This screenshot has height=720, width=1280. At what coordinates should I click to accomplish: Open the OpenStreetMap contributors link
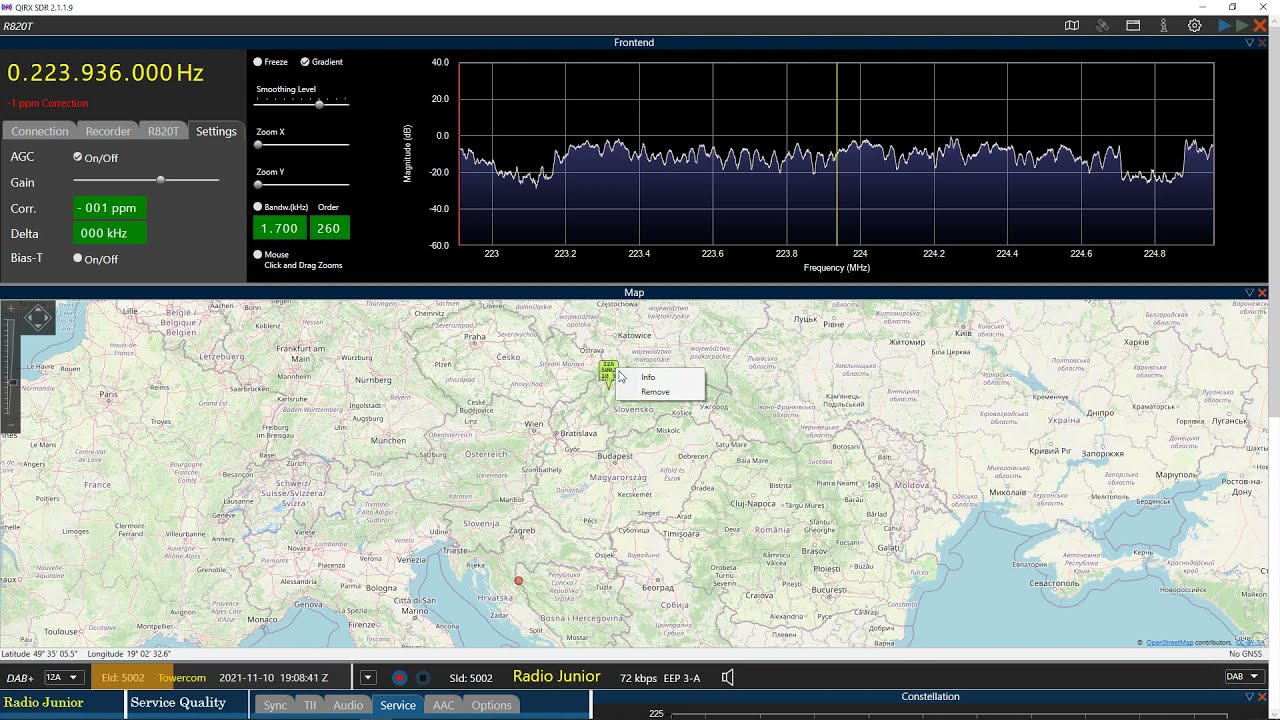1171,643
